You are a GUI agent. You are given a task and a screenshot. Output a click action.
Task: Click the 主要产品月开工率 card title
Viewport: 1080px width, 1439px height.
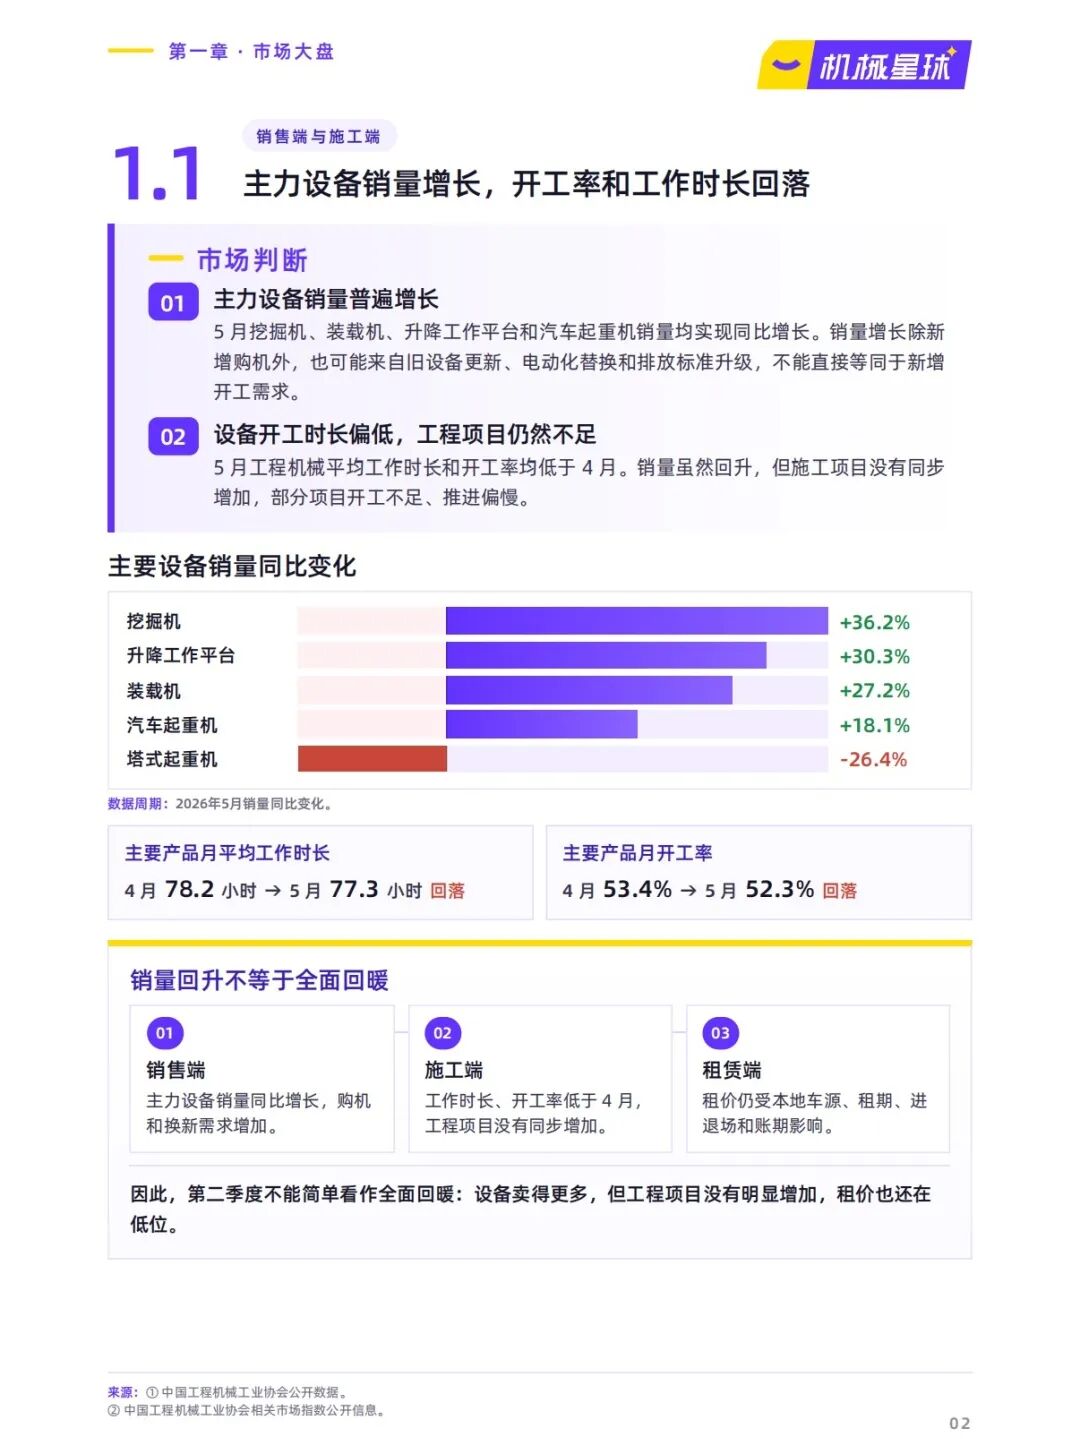[637, 853]
